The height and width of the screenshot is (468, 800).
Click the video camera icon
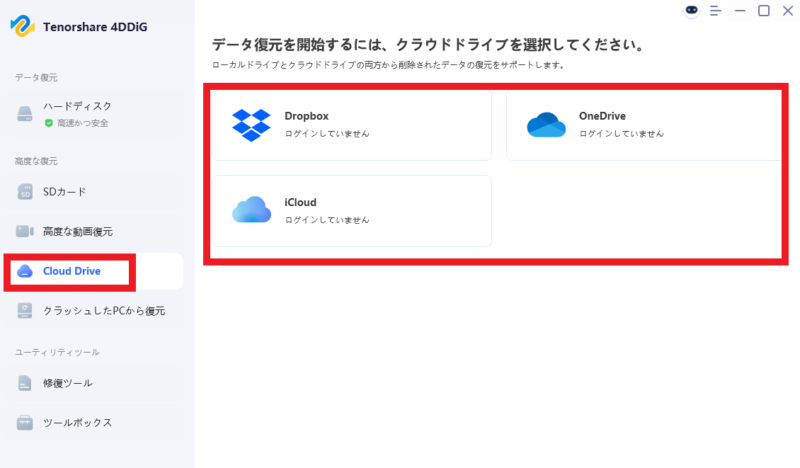click(x=24, y=231)
